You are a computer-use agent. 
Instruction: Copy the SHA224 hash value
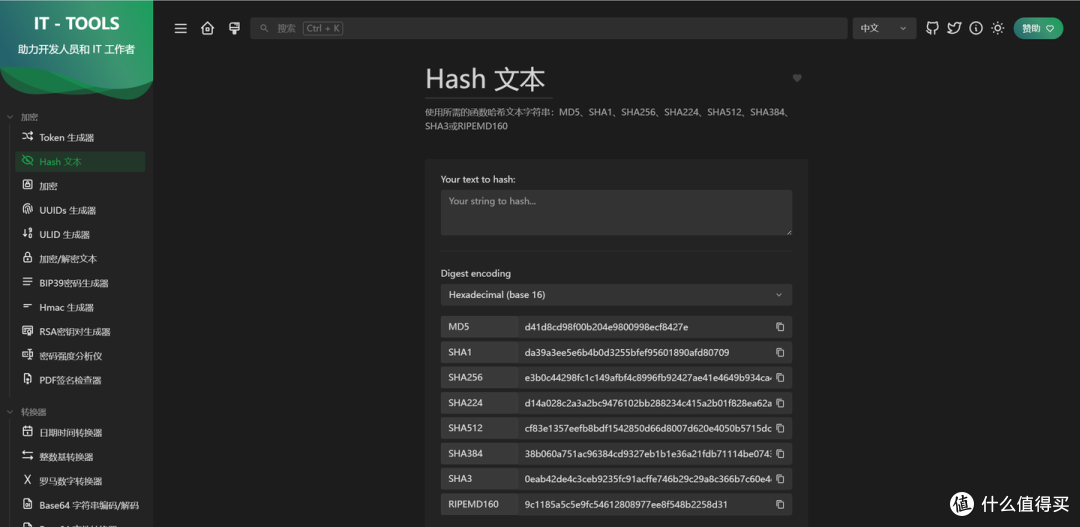(780, 403)
